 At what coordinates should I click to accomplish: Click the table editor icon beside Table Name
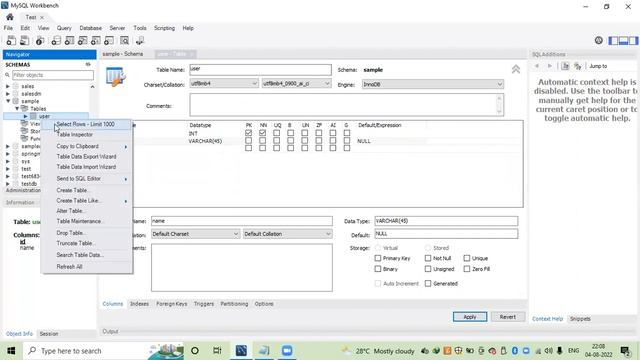116,77
